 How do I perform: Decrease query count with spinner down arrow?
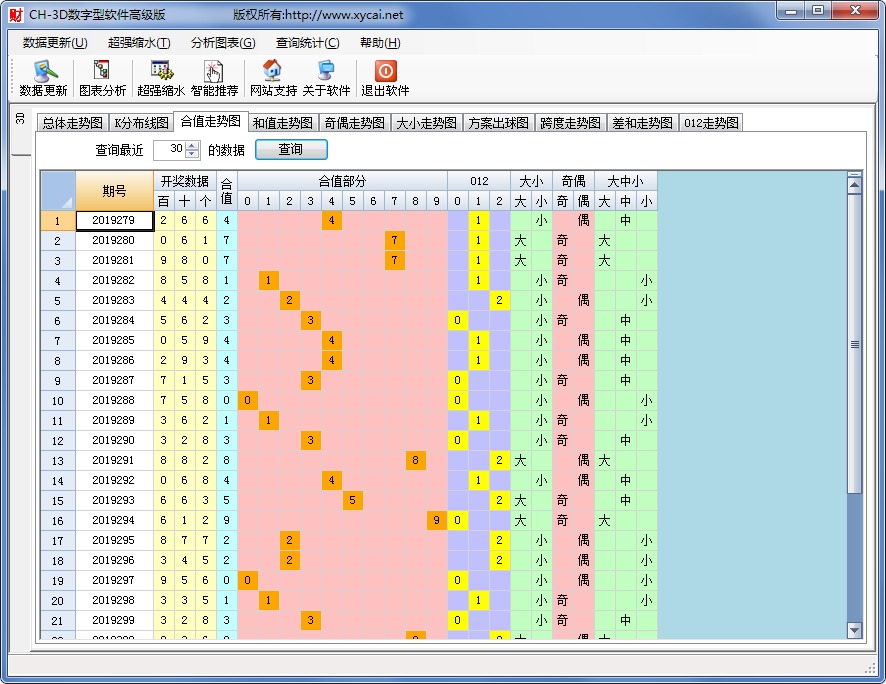192,154
